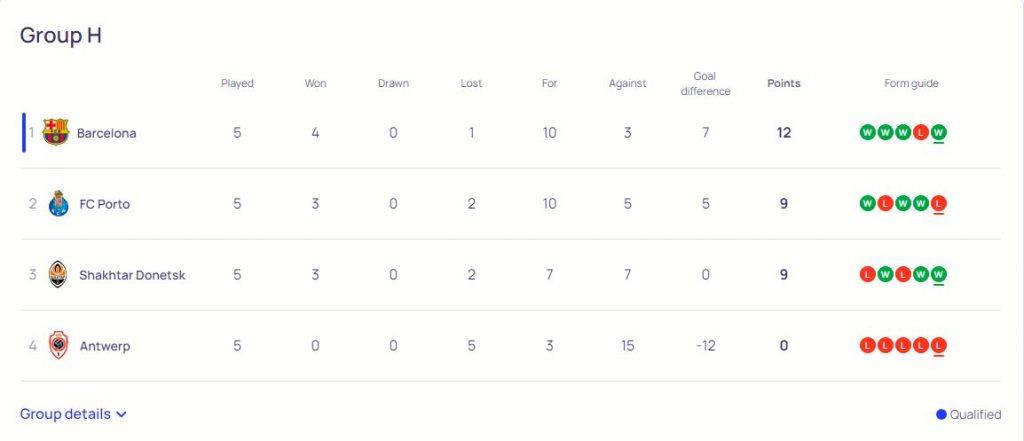Expand the Group details dropdown
1024x441 pixels.
[66, 414]
